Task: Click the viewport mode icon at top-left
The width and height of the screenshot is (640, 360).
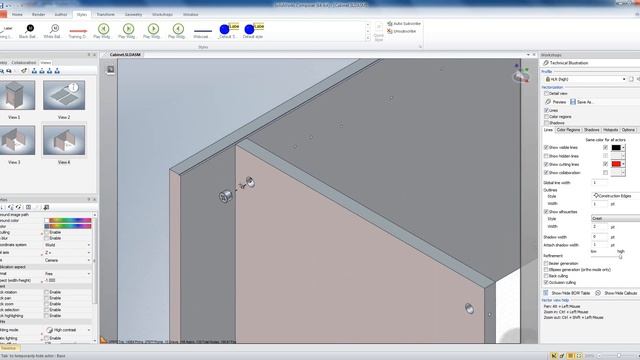Action: click(111, 69)
